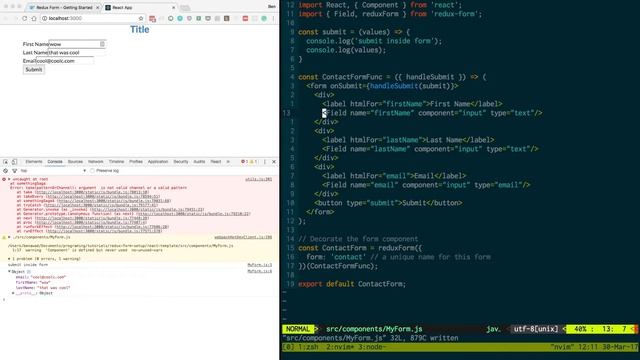Open the Console tab in DevTools
The image size is (640, 360).
pyautogui.click(x=55, y=162)
